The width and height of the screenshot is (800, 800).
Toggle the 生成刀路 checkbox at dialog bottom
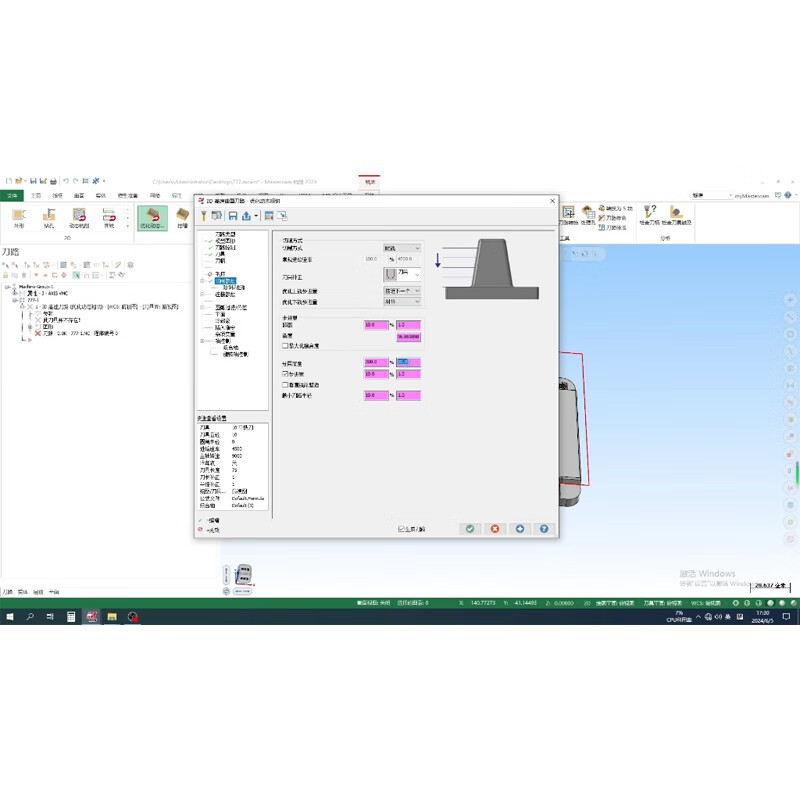[401, 529]
